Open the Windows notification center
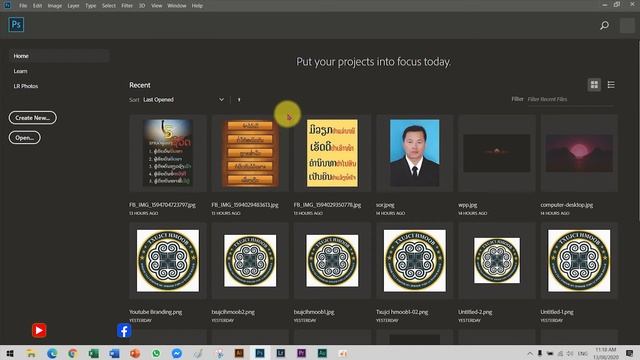The height and width of the screenshot is (360, 640). coord(629,353)
